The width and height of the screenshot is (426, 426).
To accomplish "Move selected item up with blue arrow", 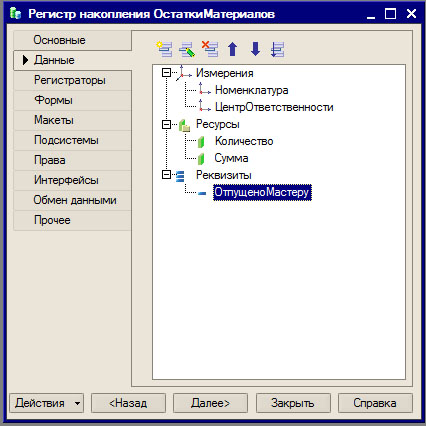I will [x=233, y=49].
